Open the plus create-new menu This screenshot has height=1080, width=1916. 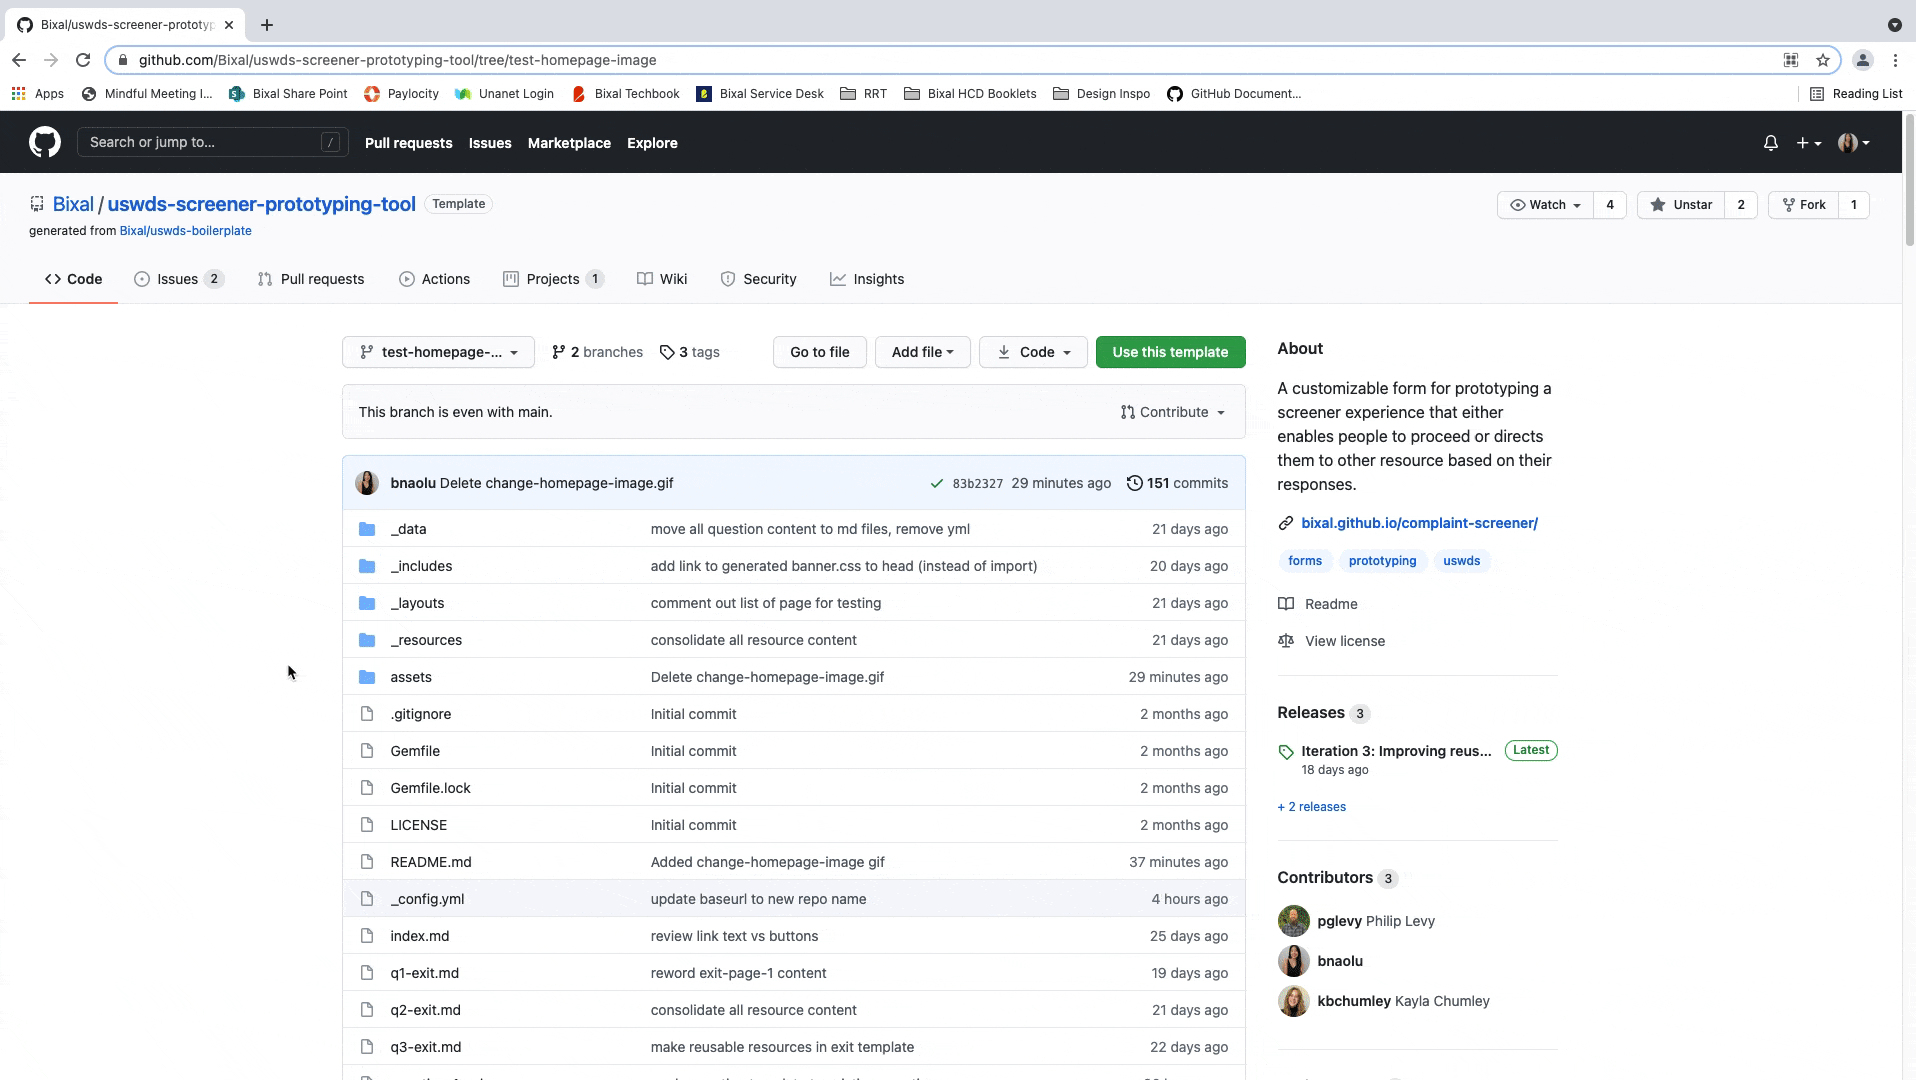point(1808,143)
